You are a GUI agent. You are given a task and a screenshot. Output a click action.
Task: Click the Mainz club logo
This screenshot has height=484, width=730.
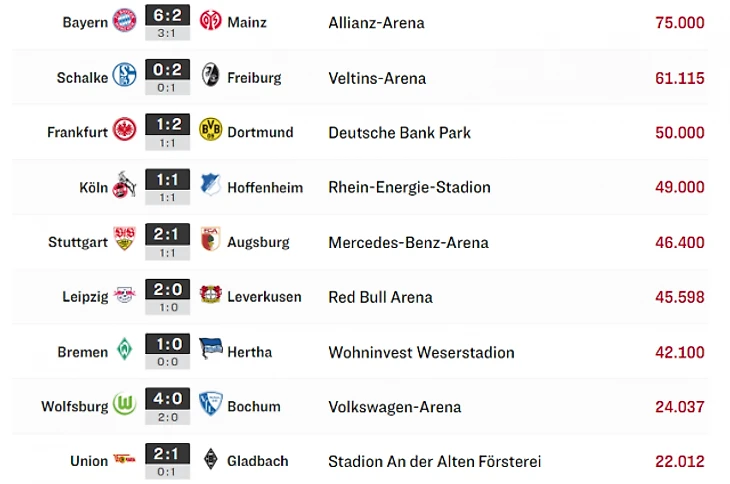[x=210, y=21]
